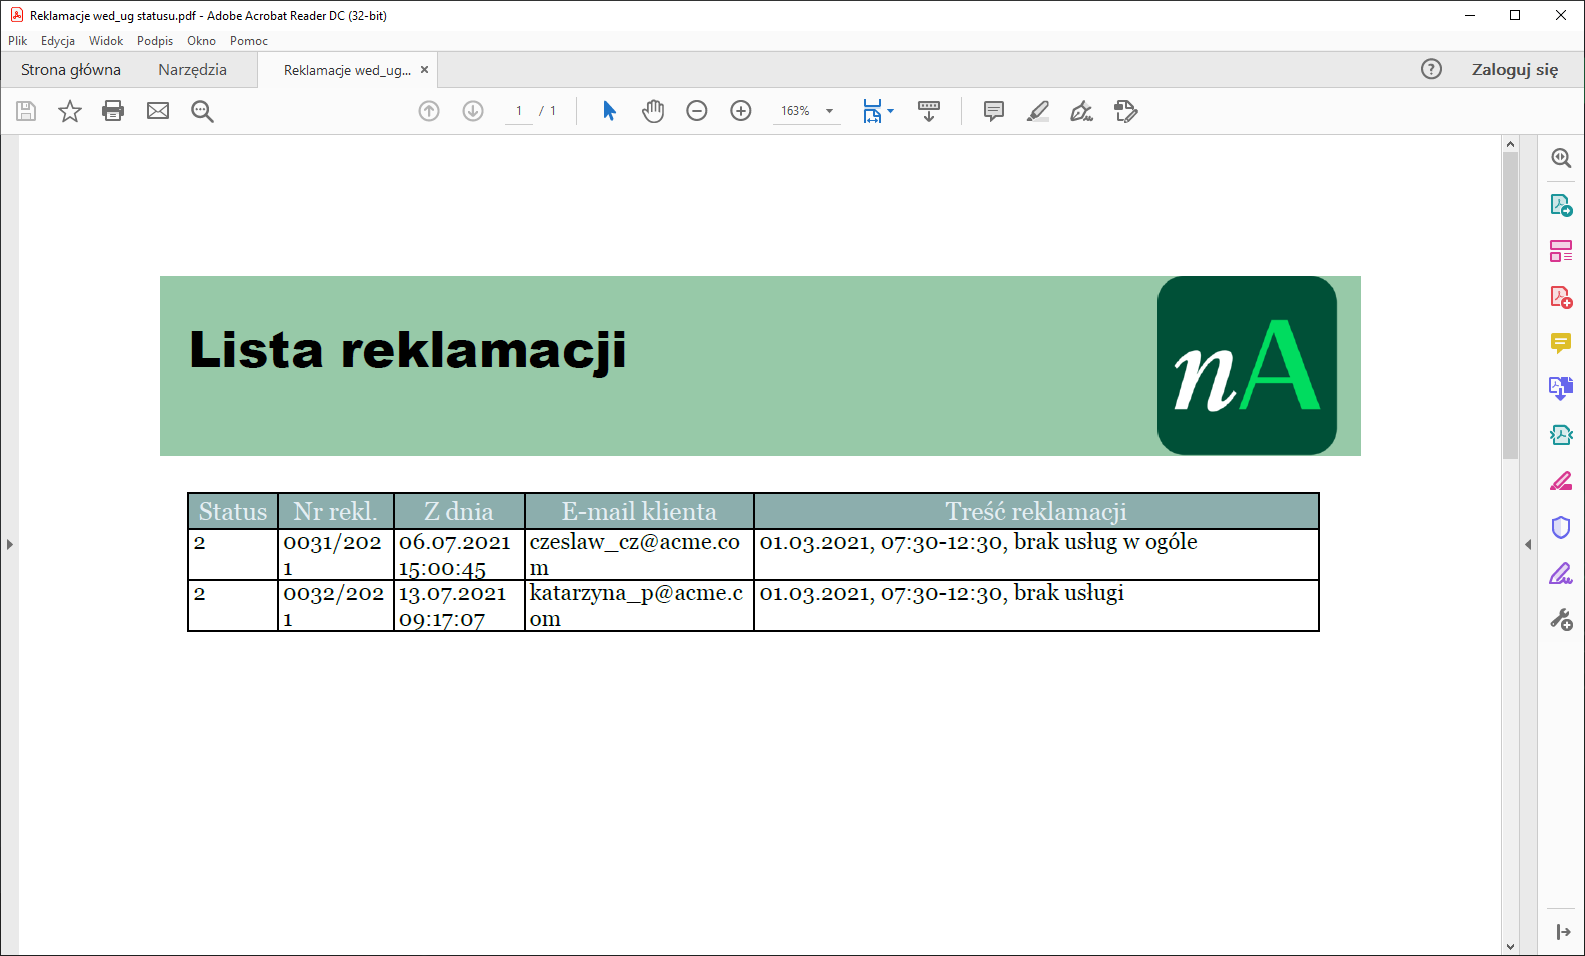Zoom in with the plus icon
The height and width of the screenshot is (956, 1585).
pos(741,111)
